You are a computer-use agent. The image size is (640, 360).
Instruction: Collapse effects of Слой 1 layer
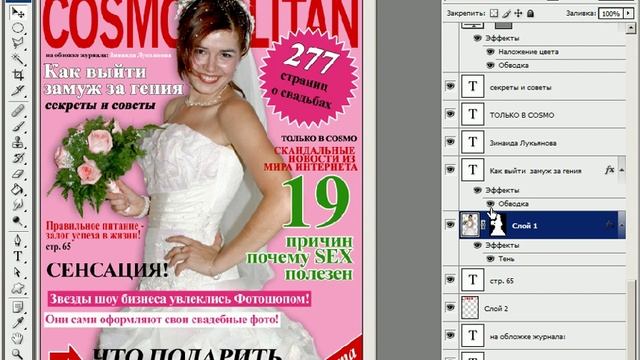click(622, 225)
